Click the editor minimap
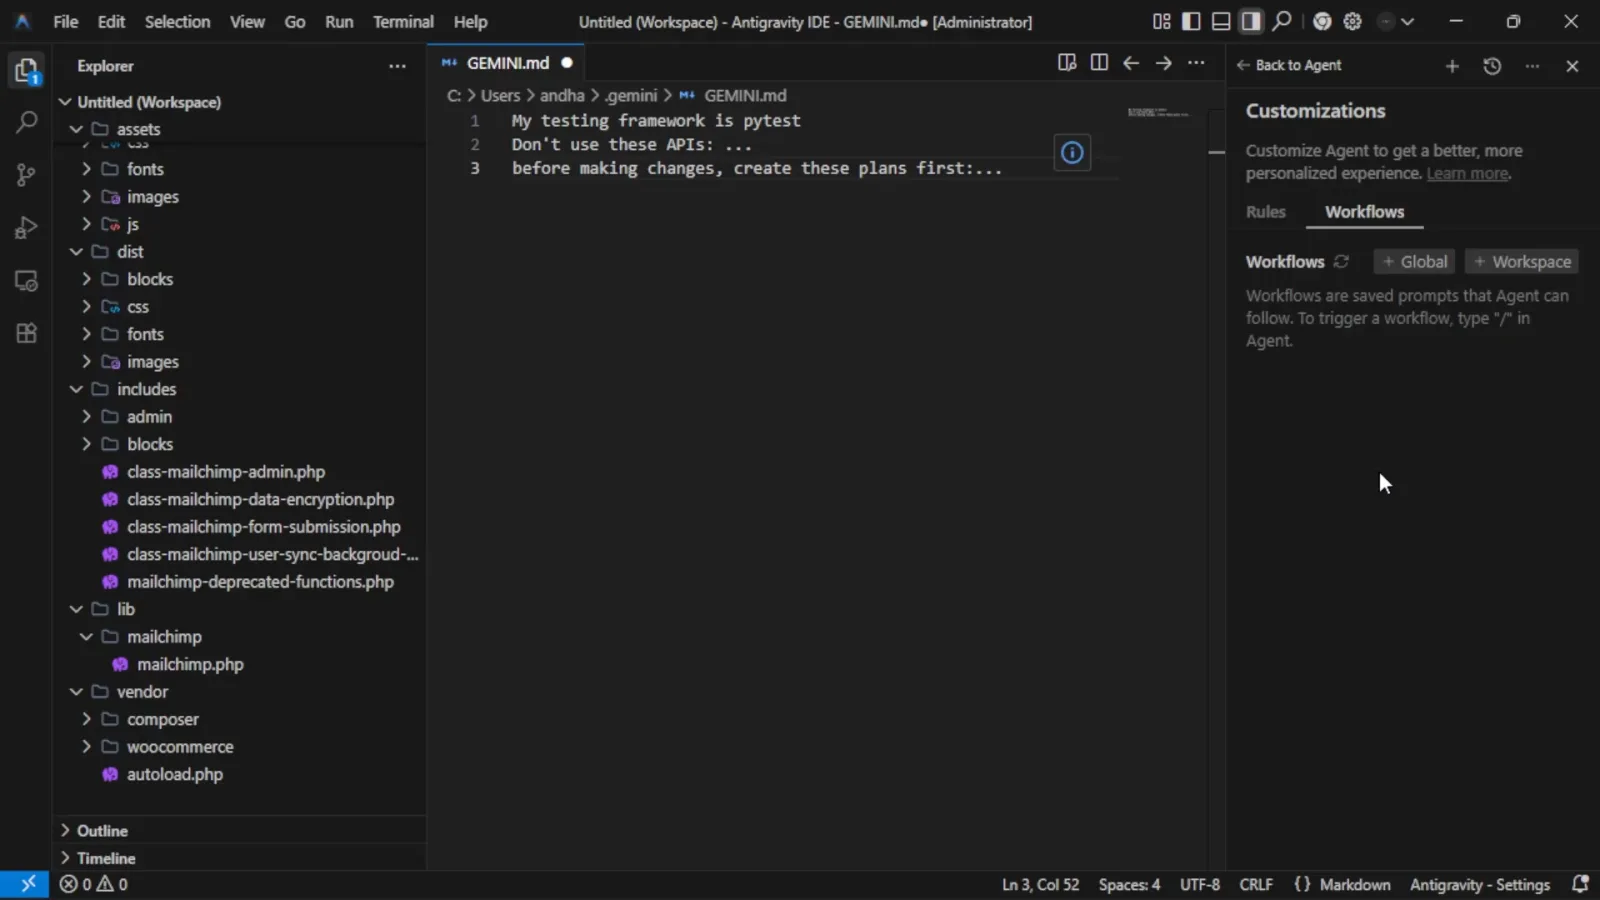1600x900 pixels. coord(1158,112)
